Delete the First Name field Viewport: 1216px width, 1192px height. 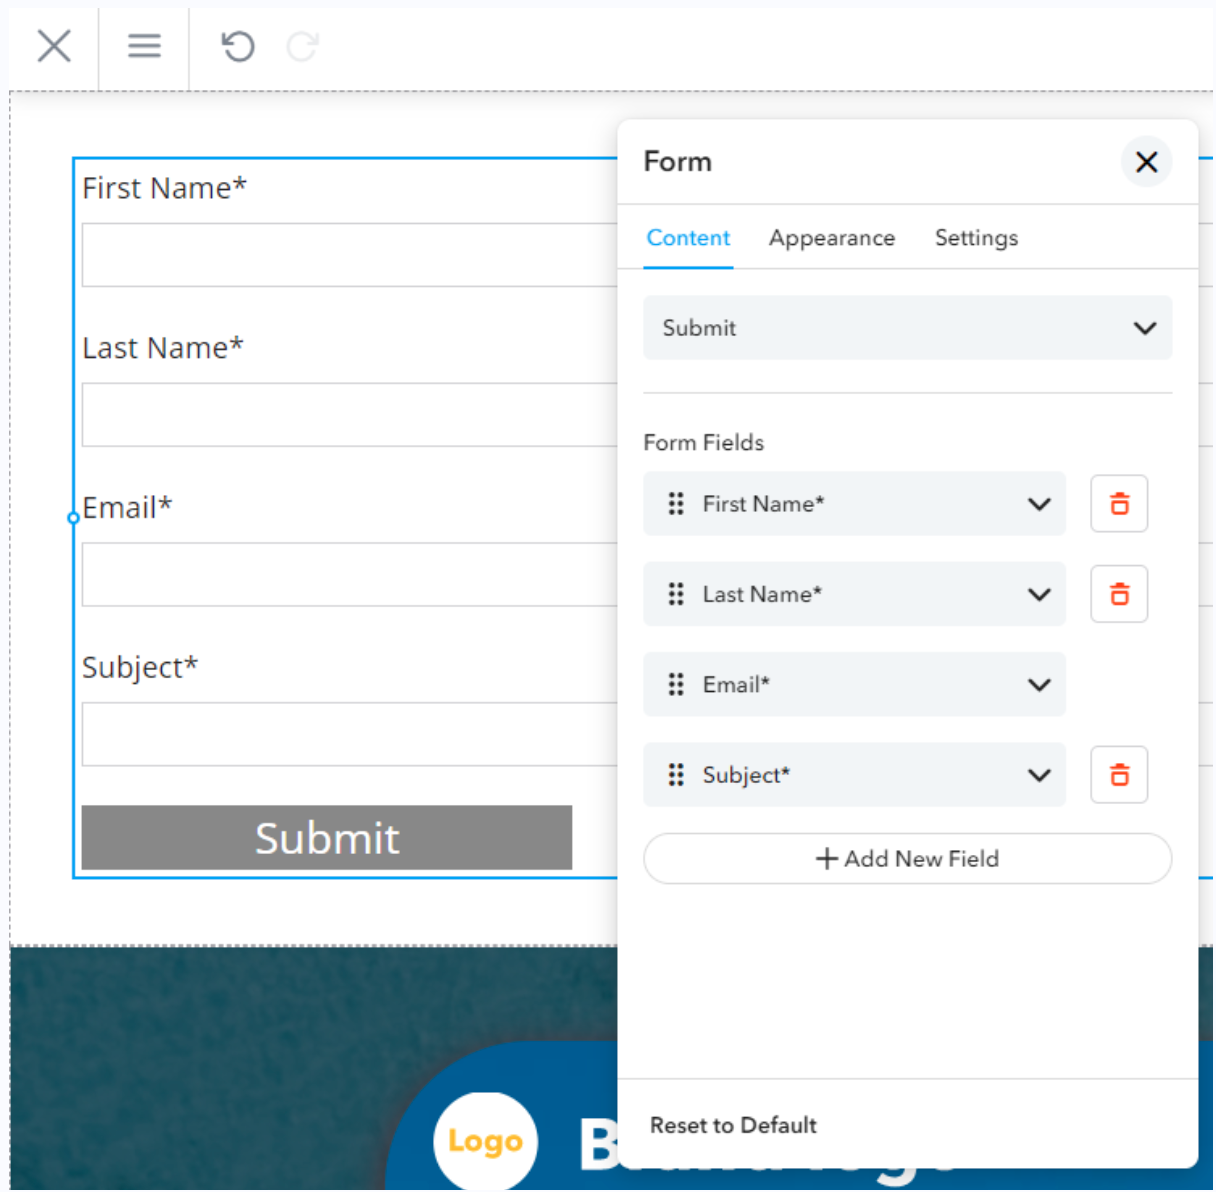coord(1119,504)
